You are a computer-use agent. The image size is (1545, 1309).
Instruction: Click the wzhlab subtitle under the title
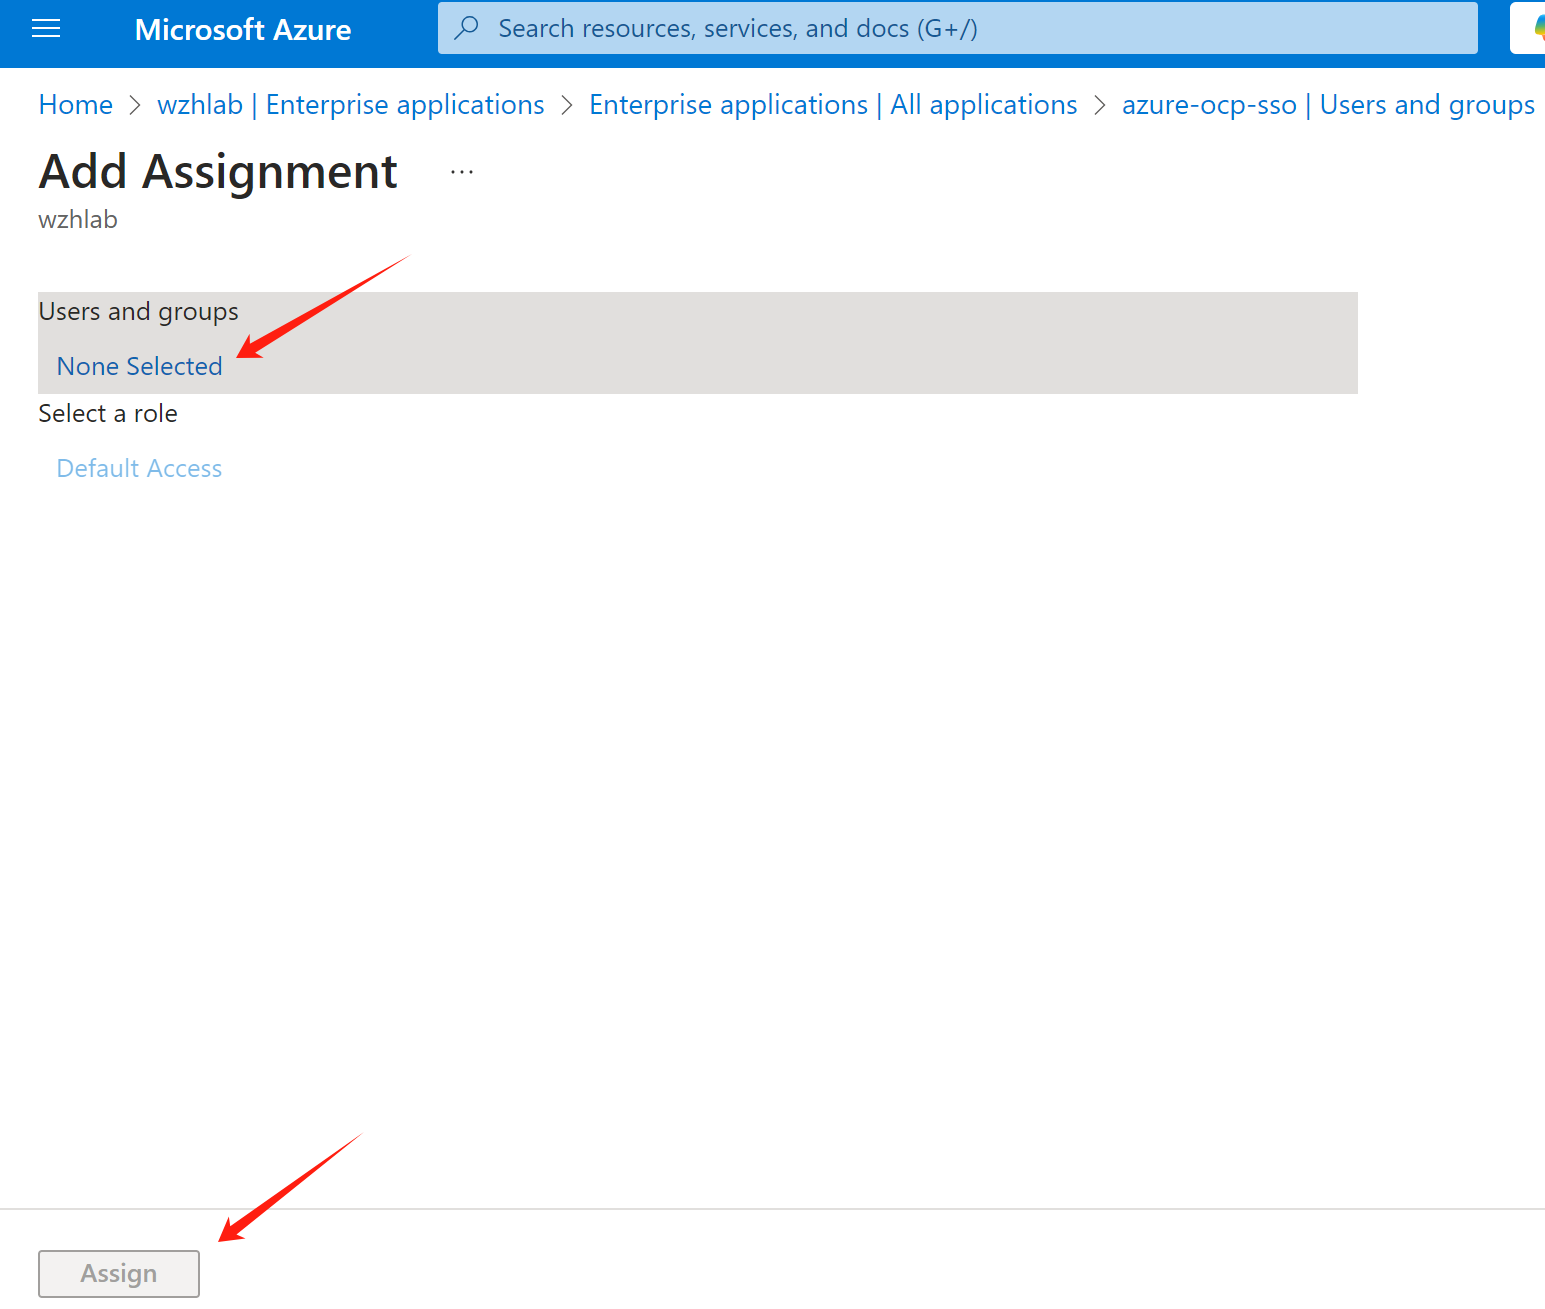click(78, 220)
